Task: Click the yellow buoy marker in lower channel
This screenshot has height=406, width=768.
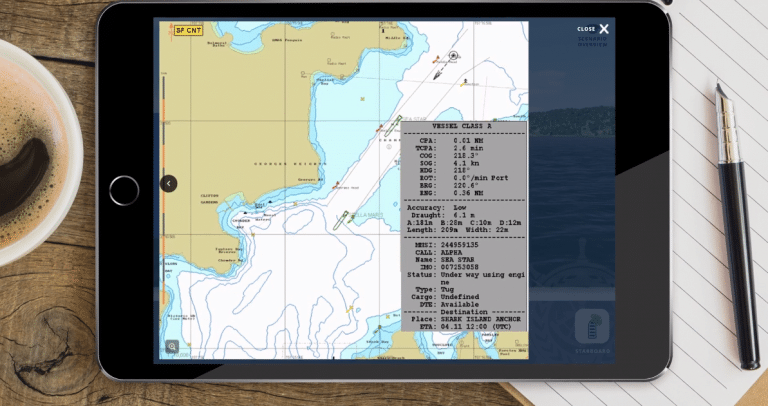Action: pos(350,309)
